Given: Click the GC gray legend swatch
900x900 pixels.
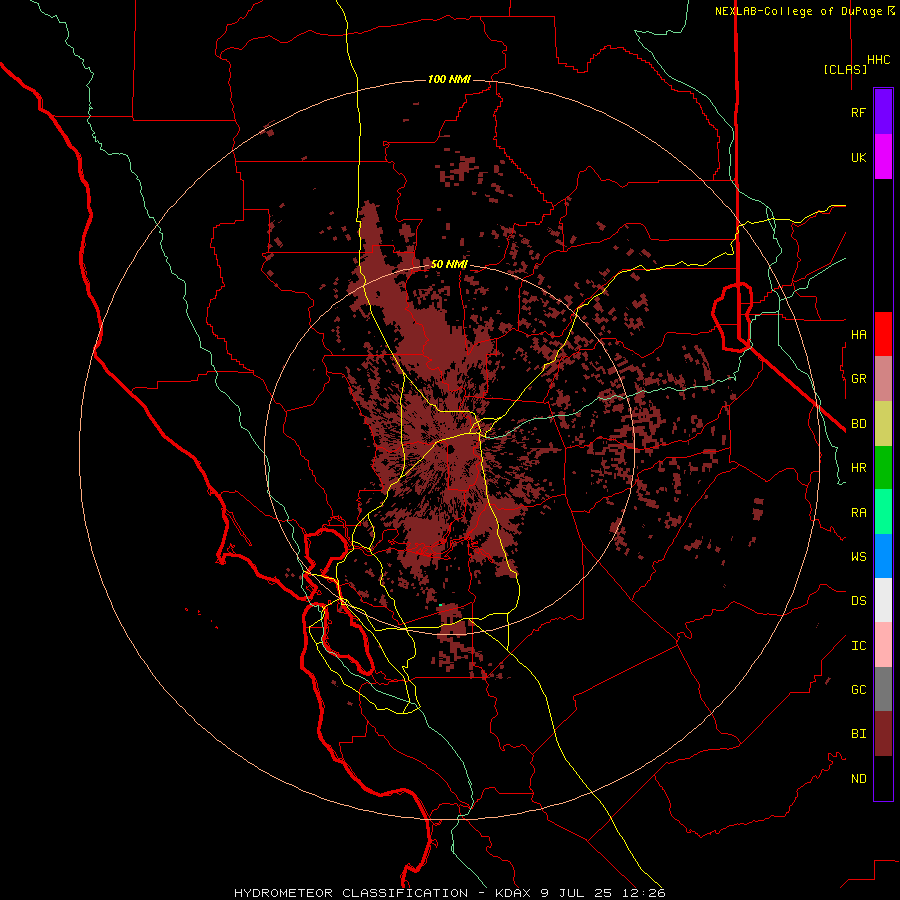Looking at the screenshot, I should 883,689.
